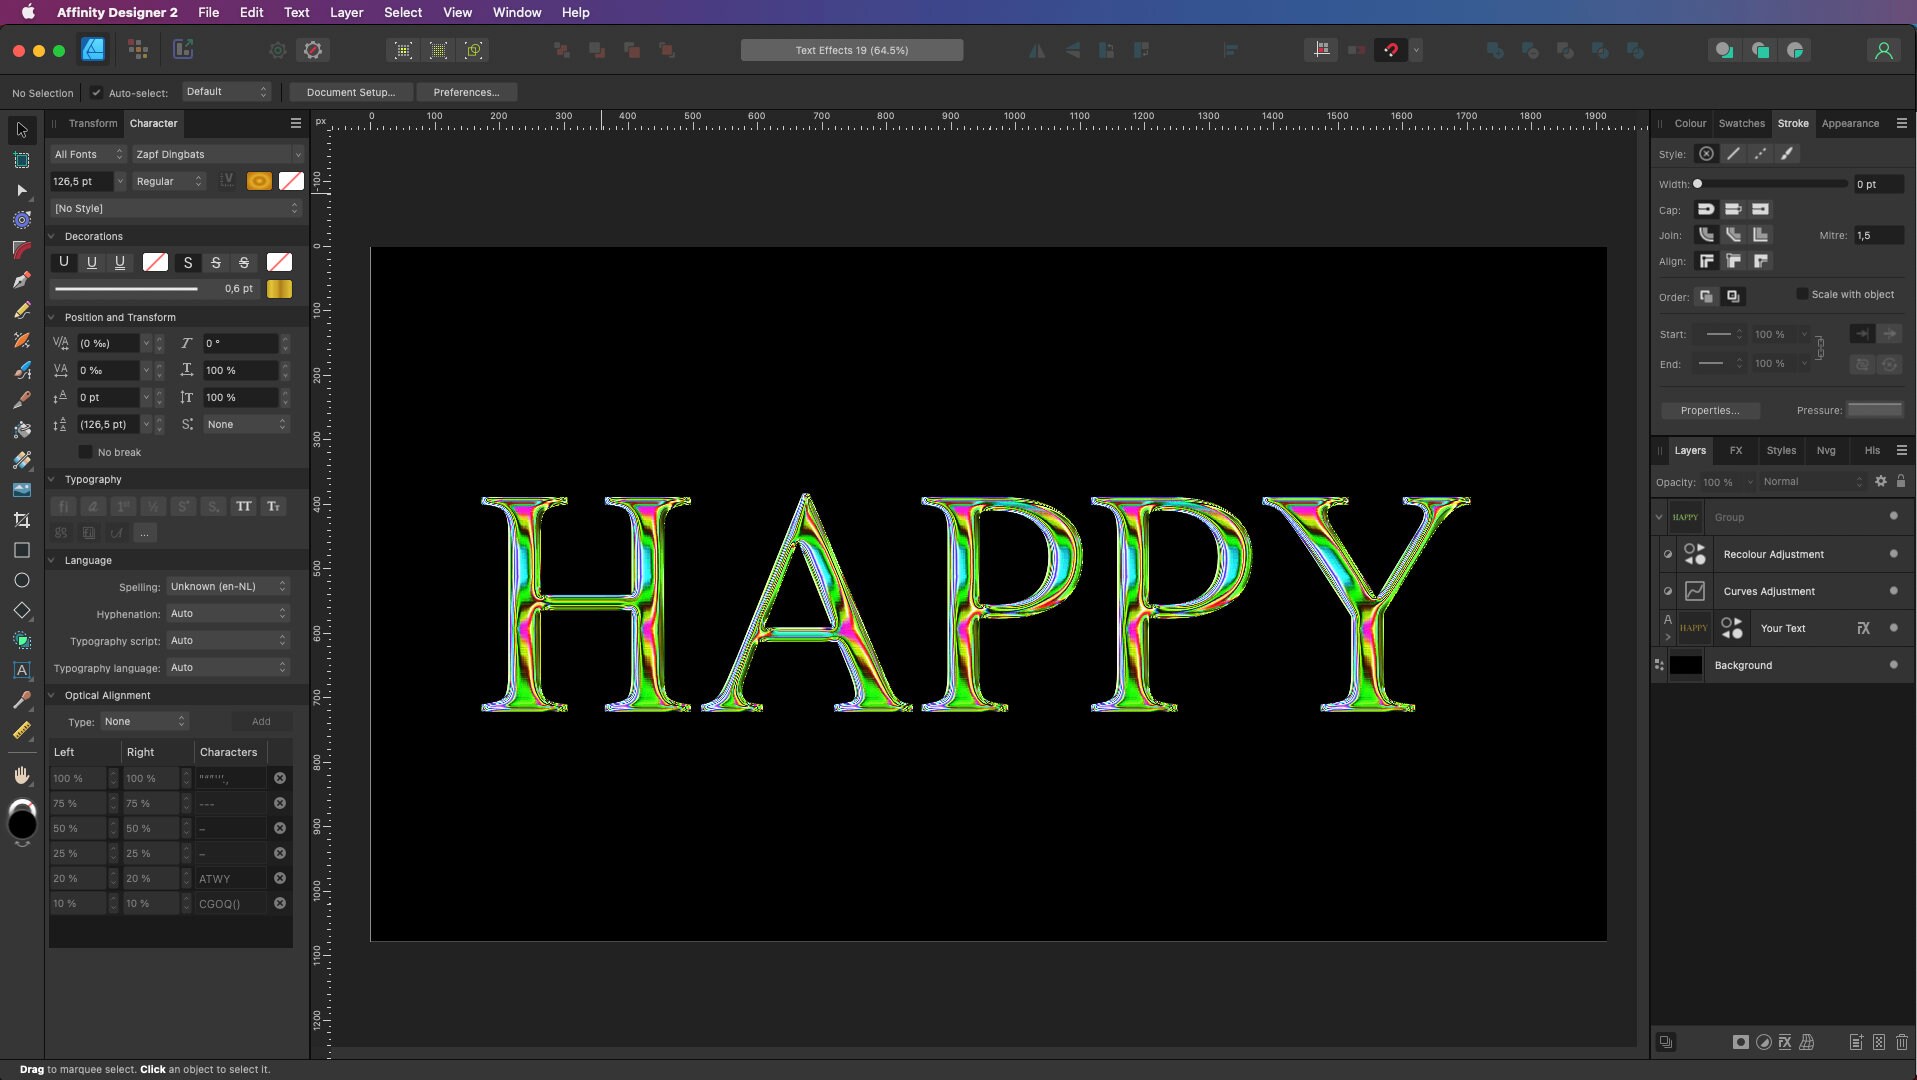This screenshot has width=1917, height=1080.
Task: Select the Rectangle tool
Action: [22, 550]
